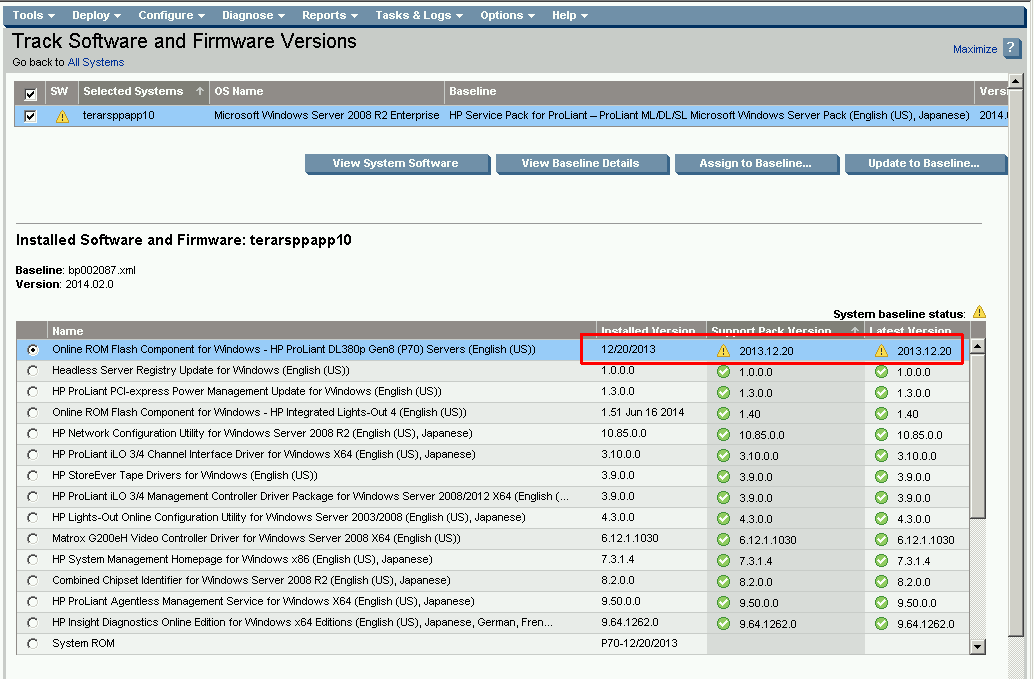
Task: Sort by Selected Systems column arrow
Action: [x=199, y=91]
